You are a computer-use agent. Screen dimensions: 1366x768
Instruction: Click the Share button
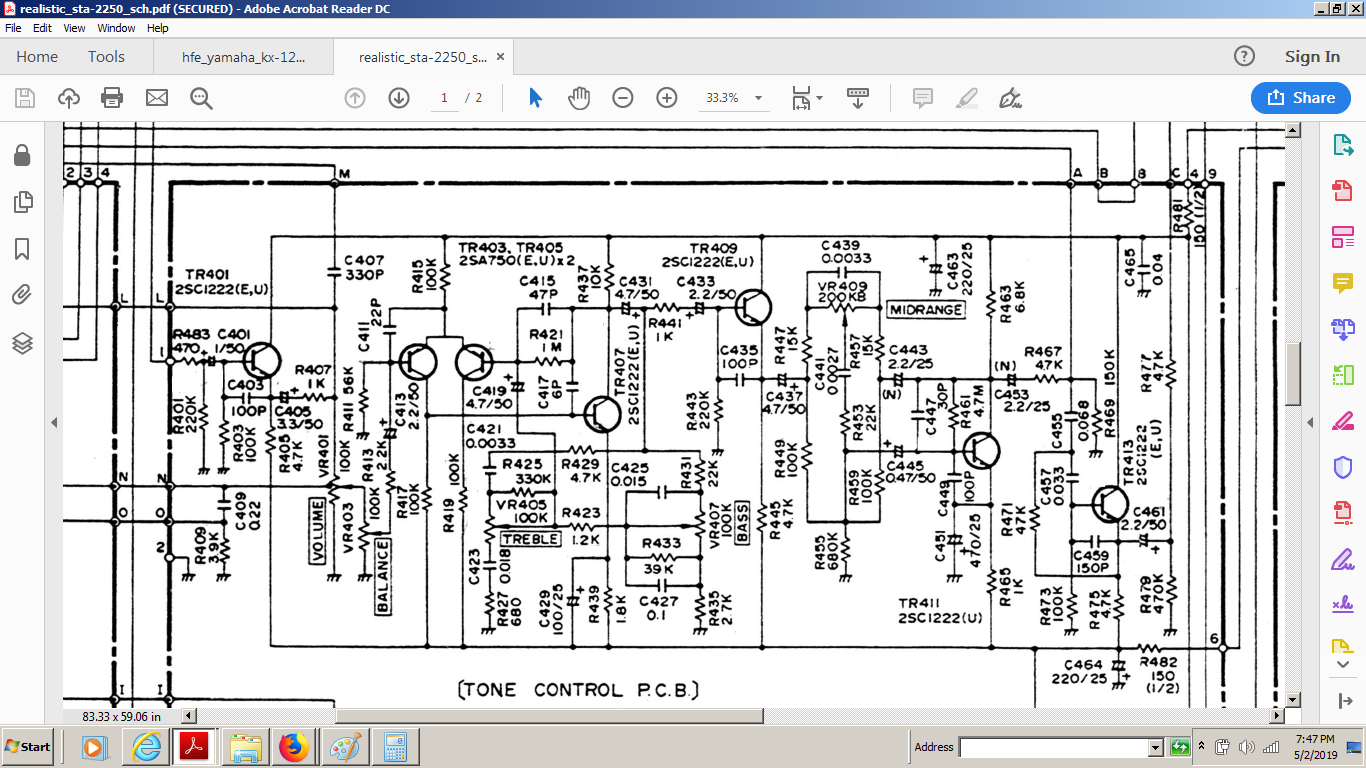[1301, 98]
